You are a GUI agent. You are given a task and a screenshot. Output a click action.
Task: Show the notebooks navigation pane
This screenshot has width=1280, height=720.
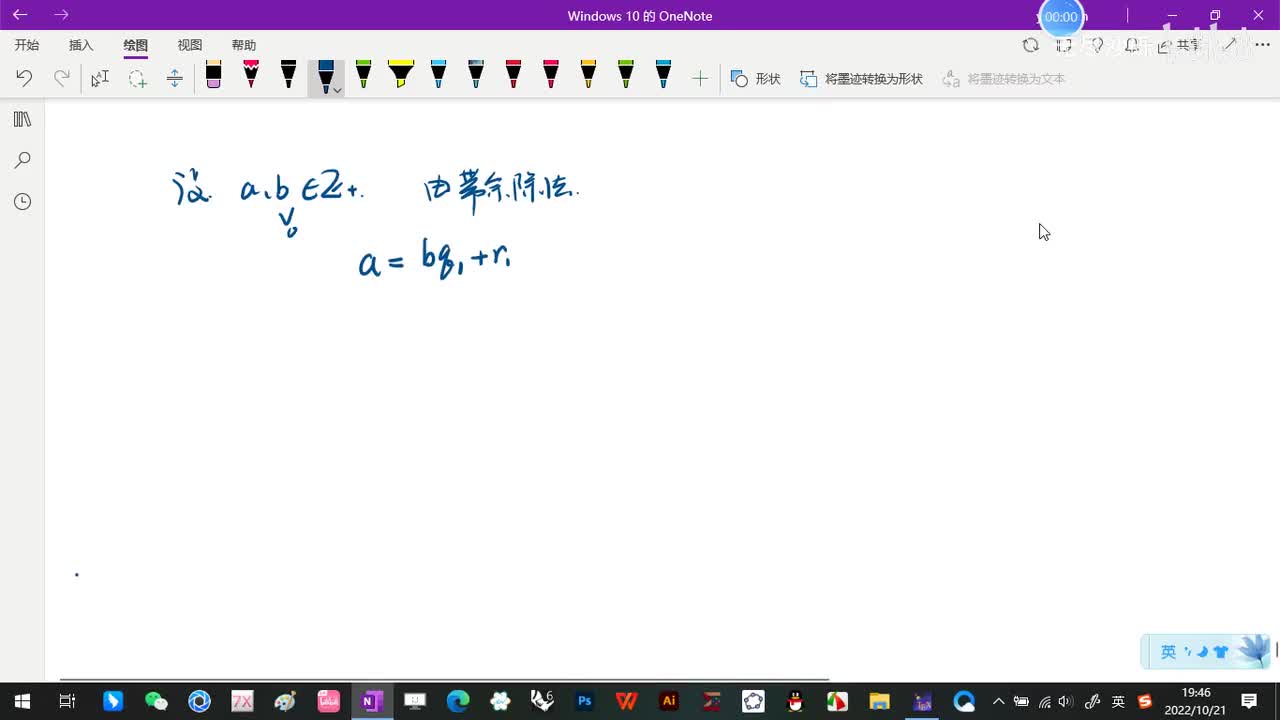22,119
